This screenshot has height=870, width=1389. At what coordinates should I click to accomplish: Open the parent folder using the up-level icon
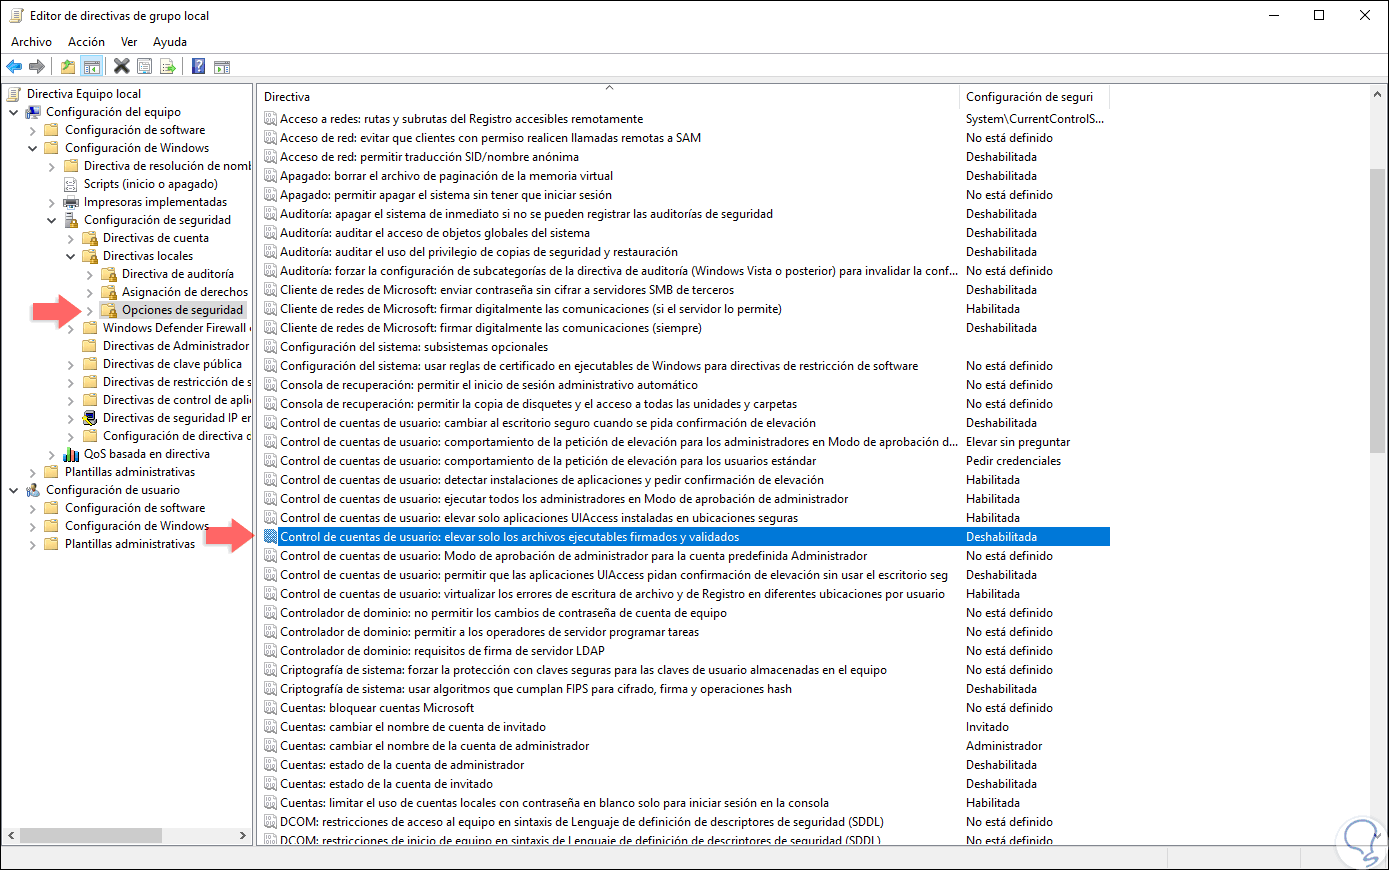click(67, 66)
